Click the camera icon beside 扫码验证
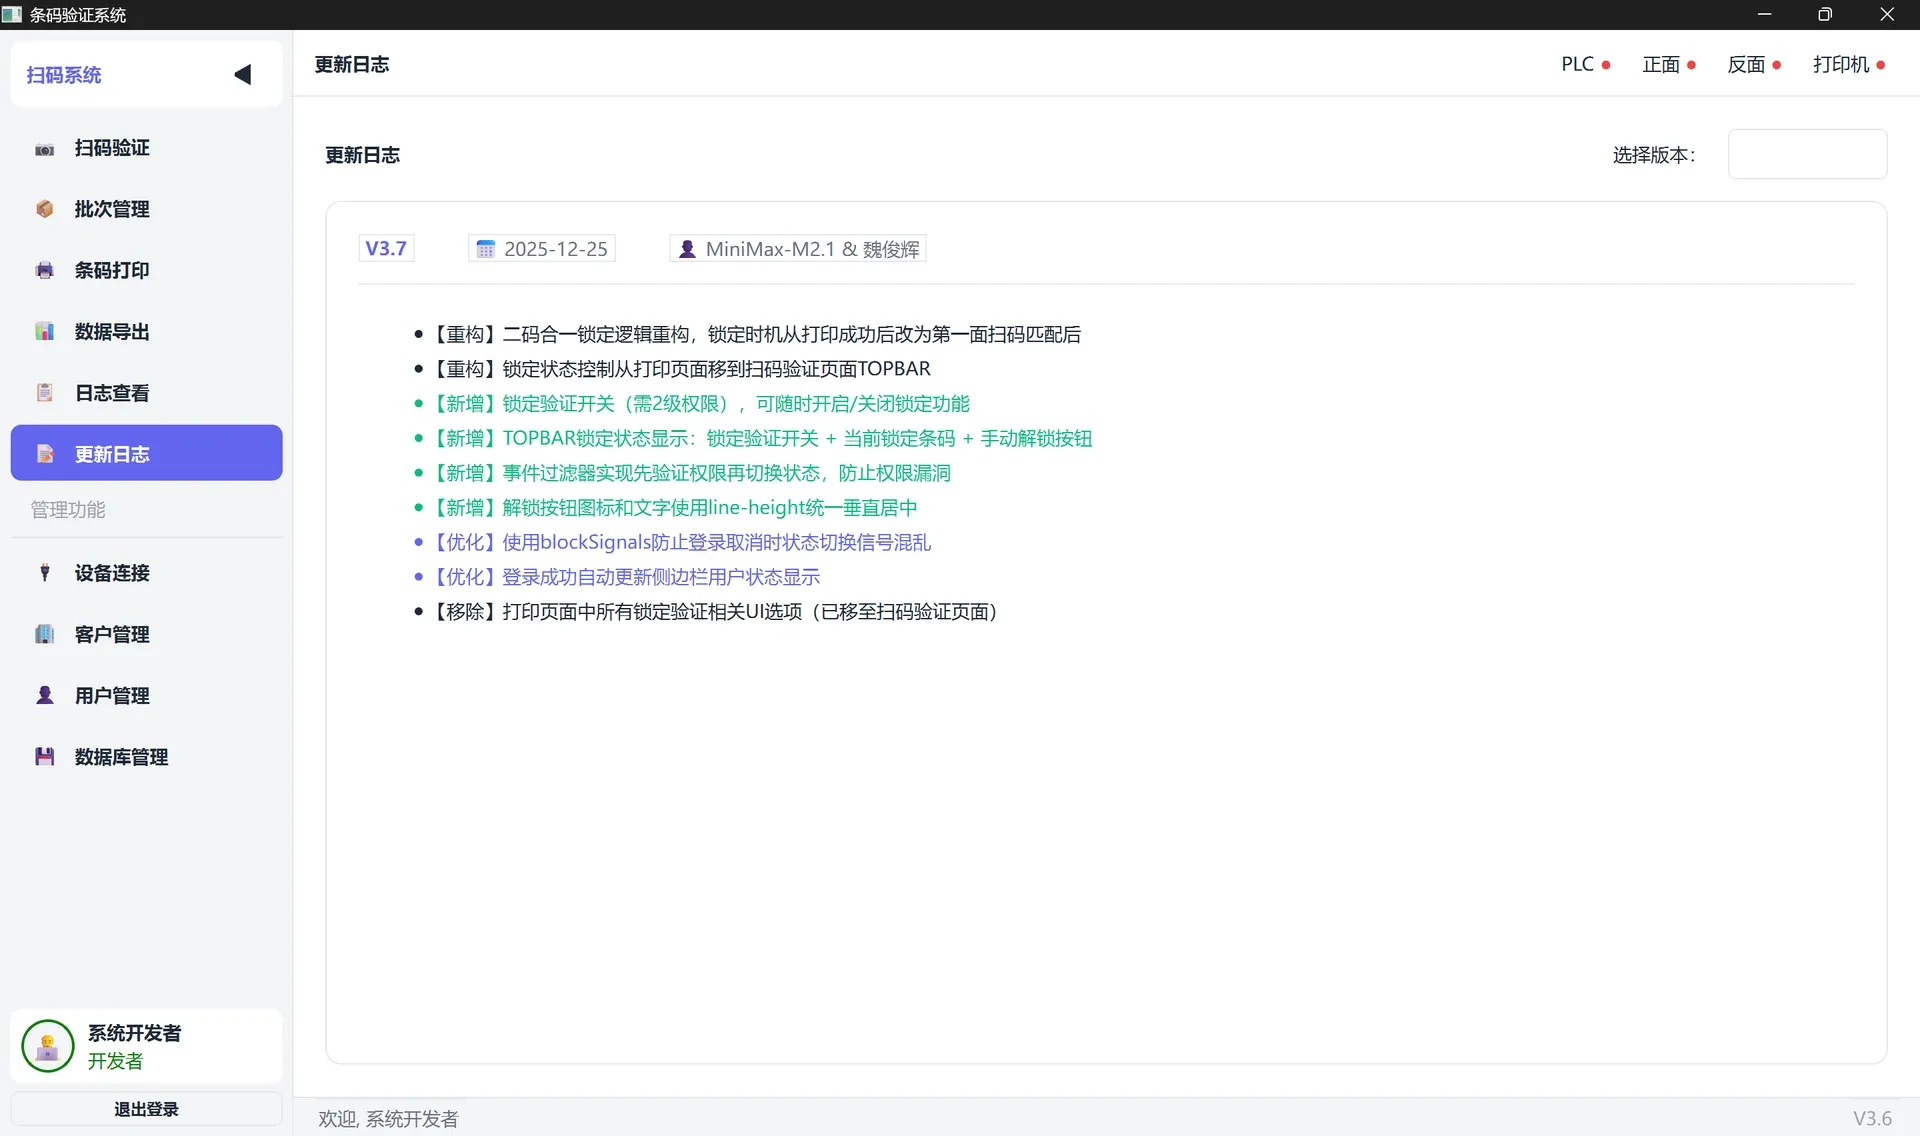The height and width of the screenshot is (1136, 1920). pos(44,149)
